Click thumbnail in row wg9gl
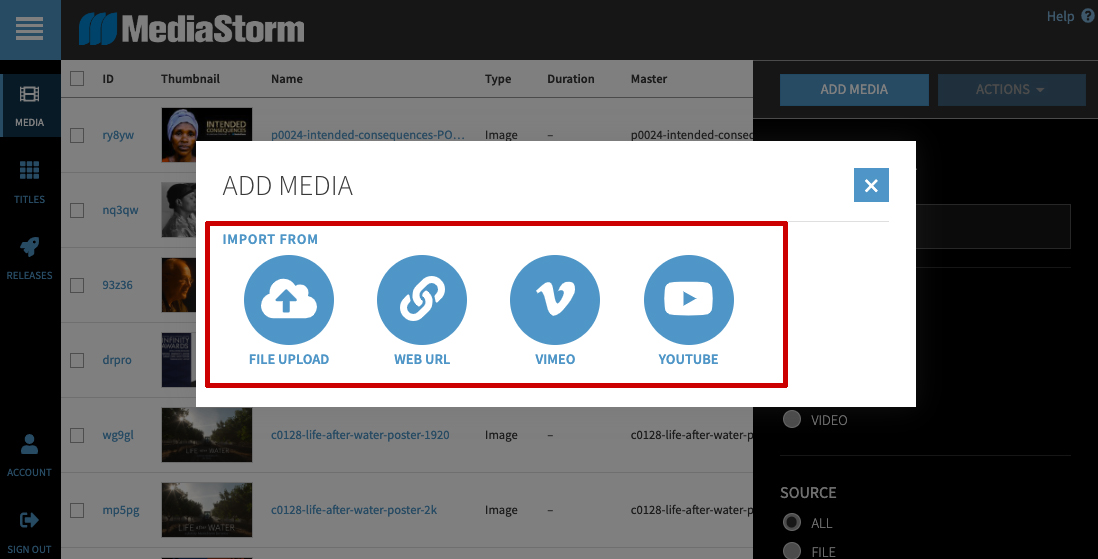This screenshot has width=1098, height=559. (x=207, y=435)
